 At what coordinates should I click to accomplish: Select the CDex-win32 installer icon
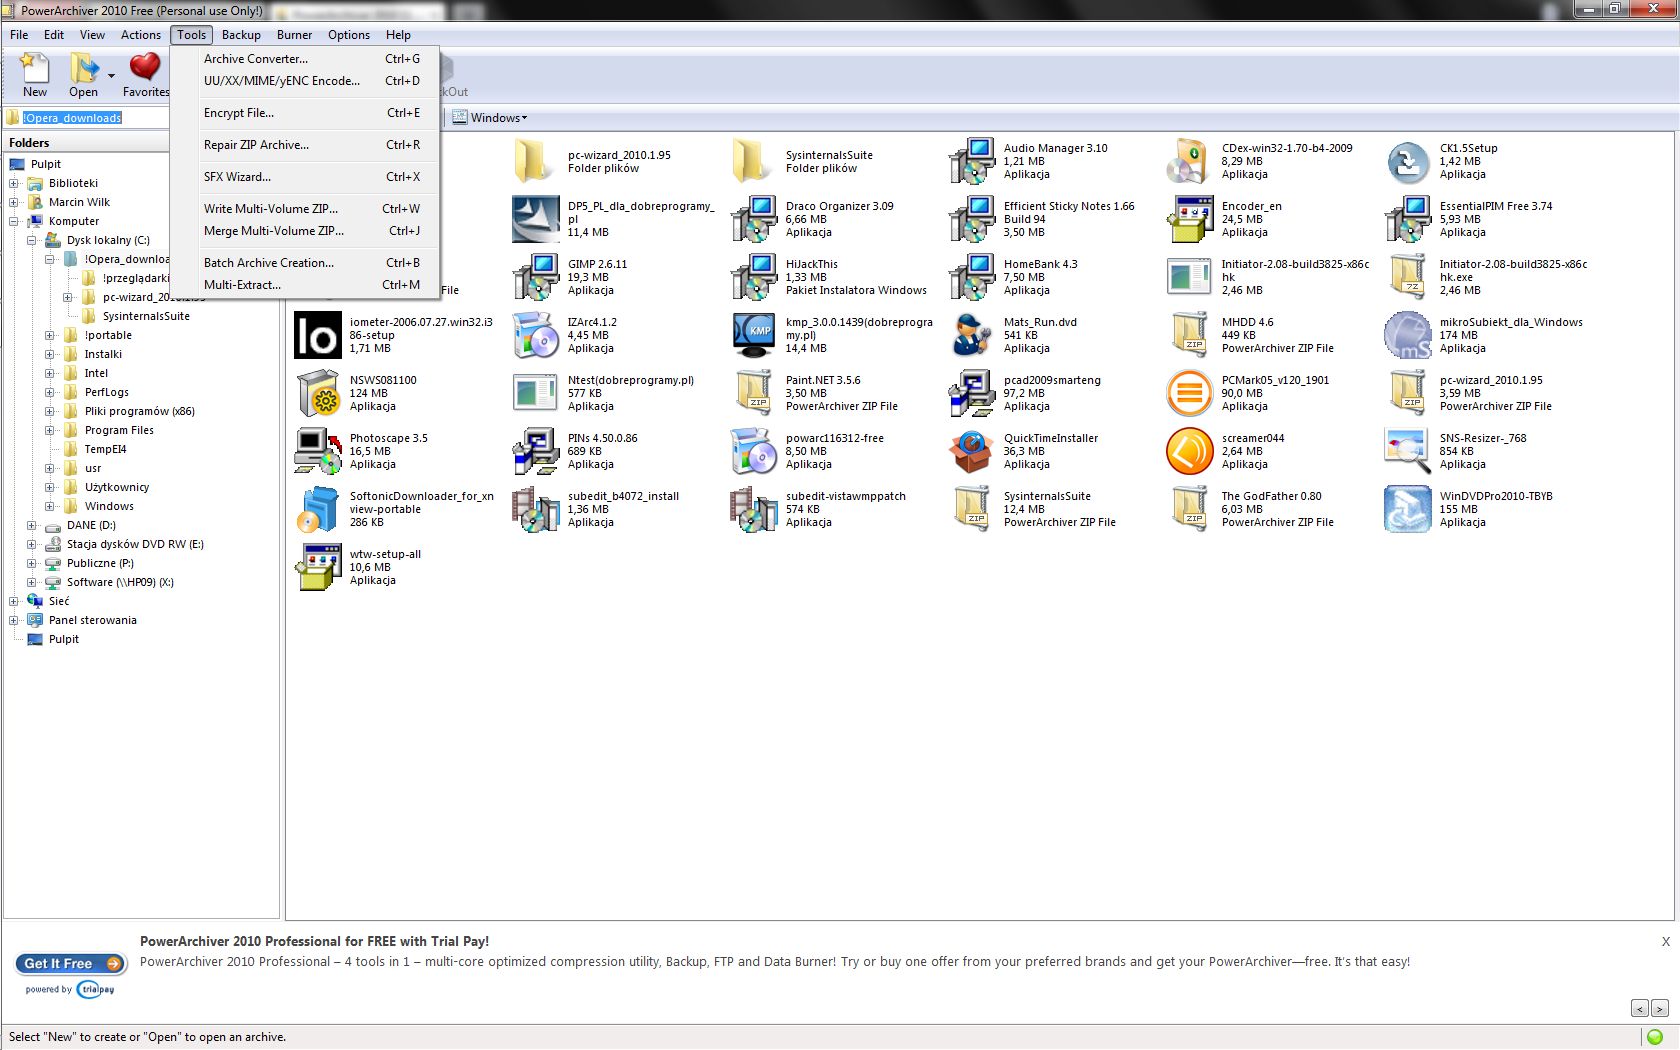pos(1190,161)
